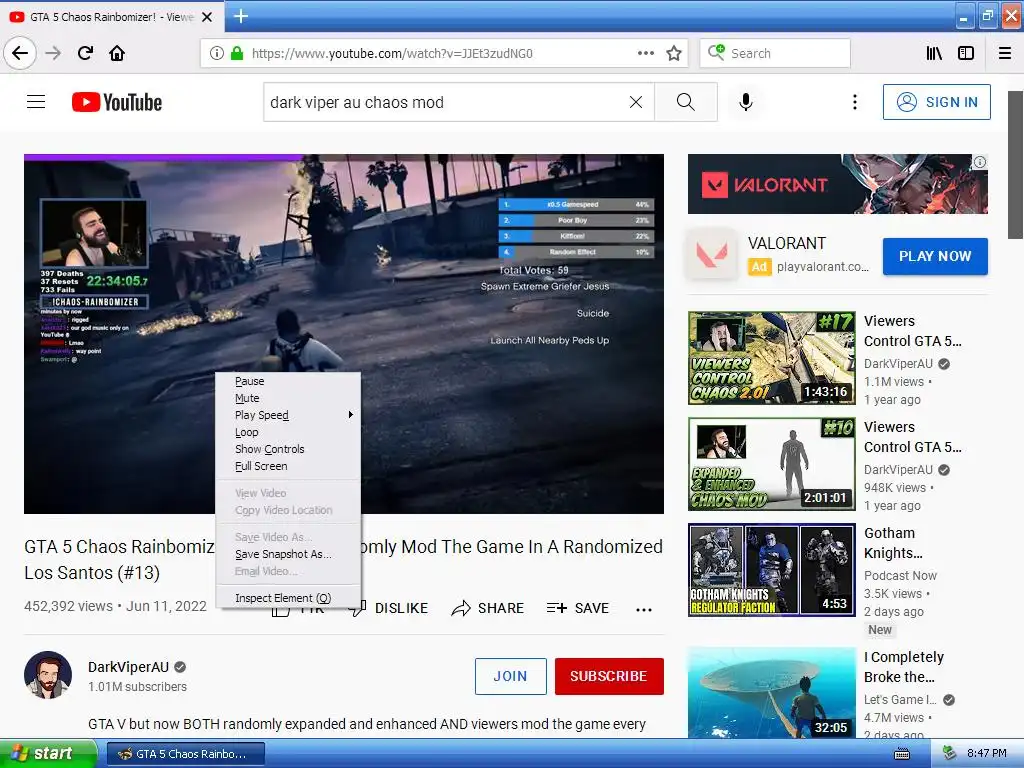Open the Windows start button

47,754
